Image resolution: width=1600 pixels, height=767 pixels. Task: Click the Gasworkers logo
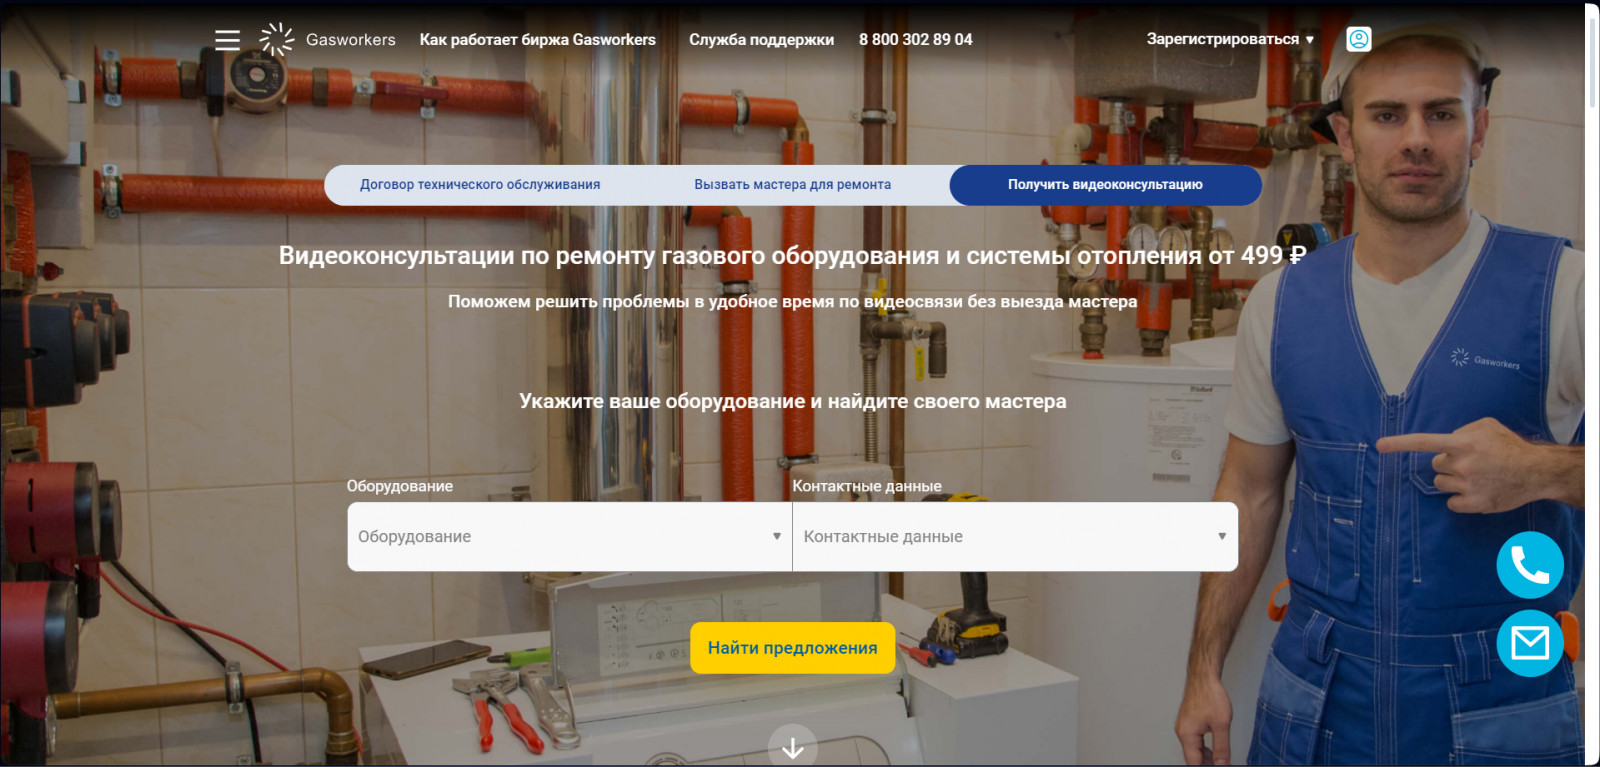[277, 39]
